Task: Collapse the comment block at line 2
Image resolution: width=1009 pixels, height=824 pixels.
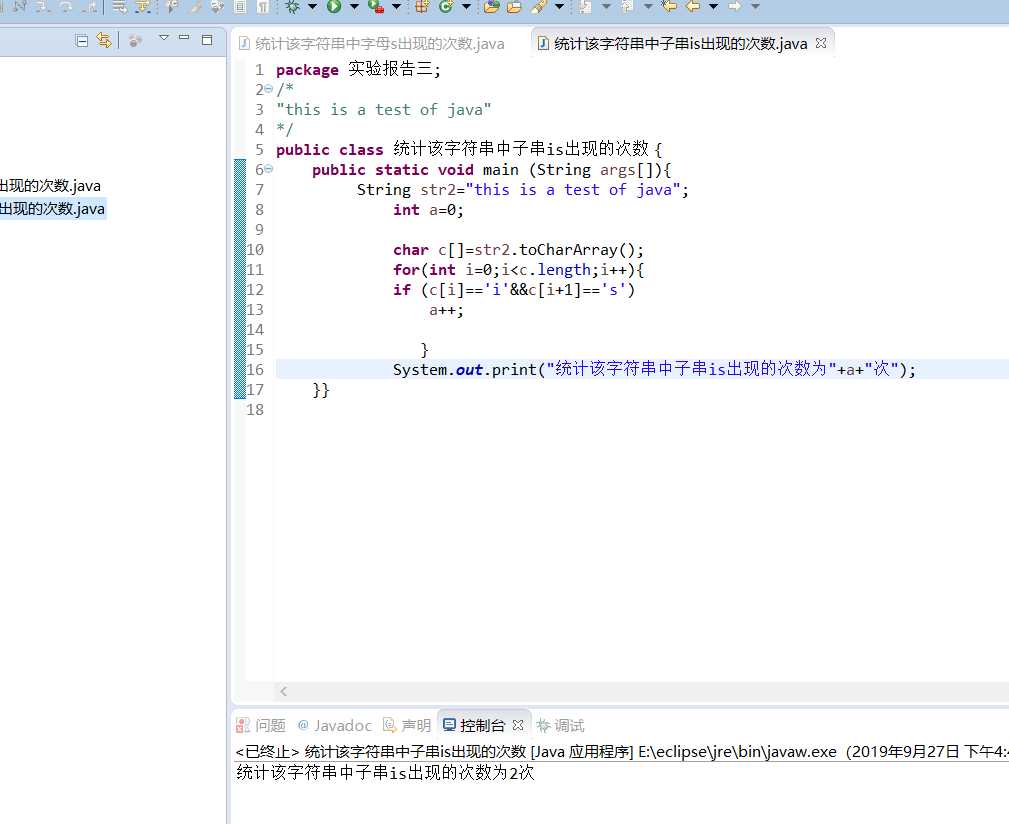Action: 268,89
